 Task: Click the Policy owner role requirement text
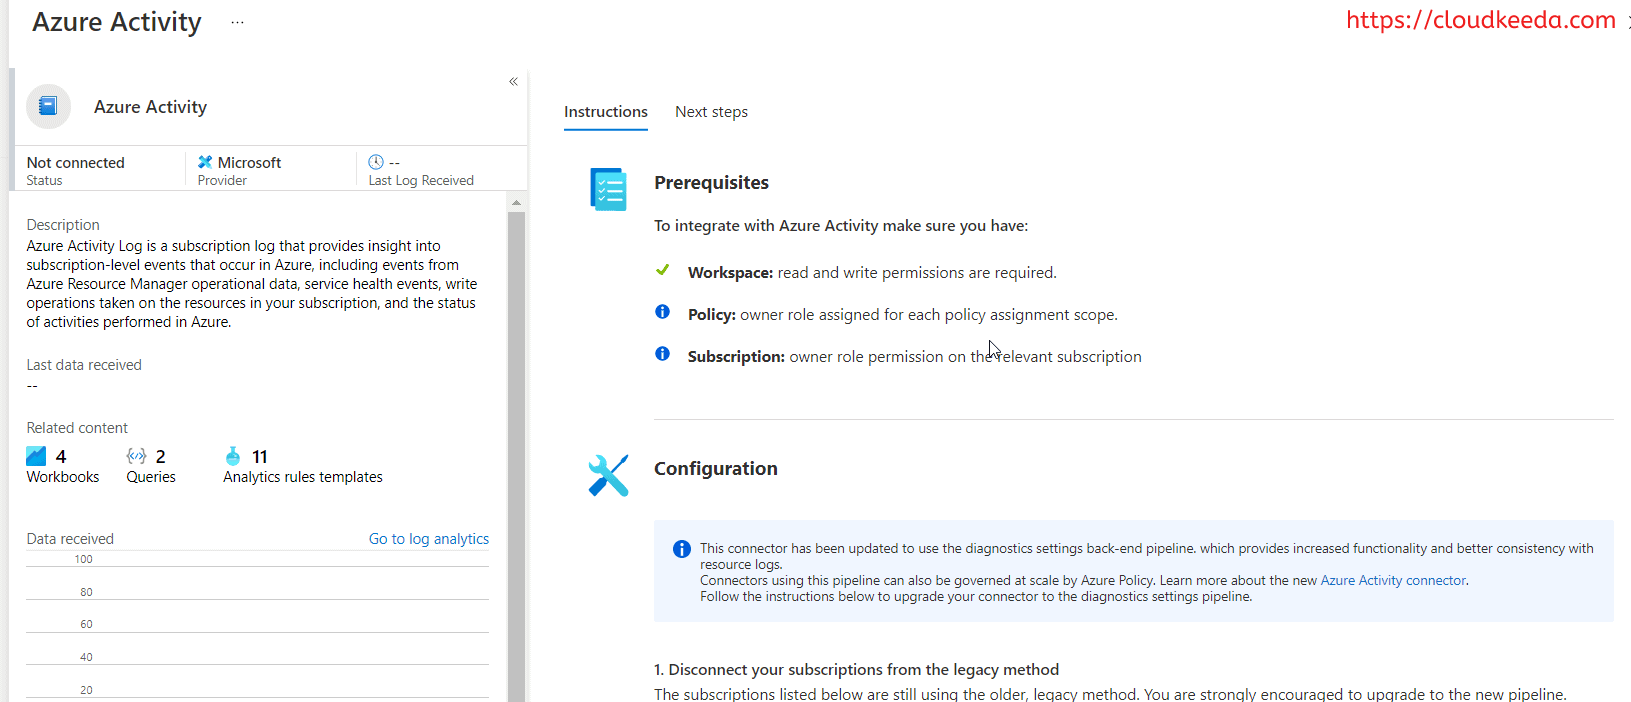coord(903,315)
